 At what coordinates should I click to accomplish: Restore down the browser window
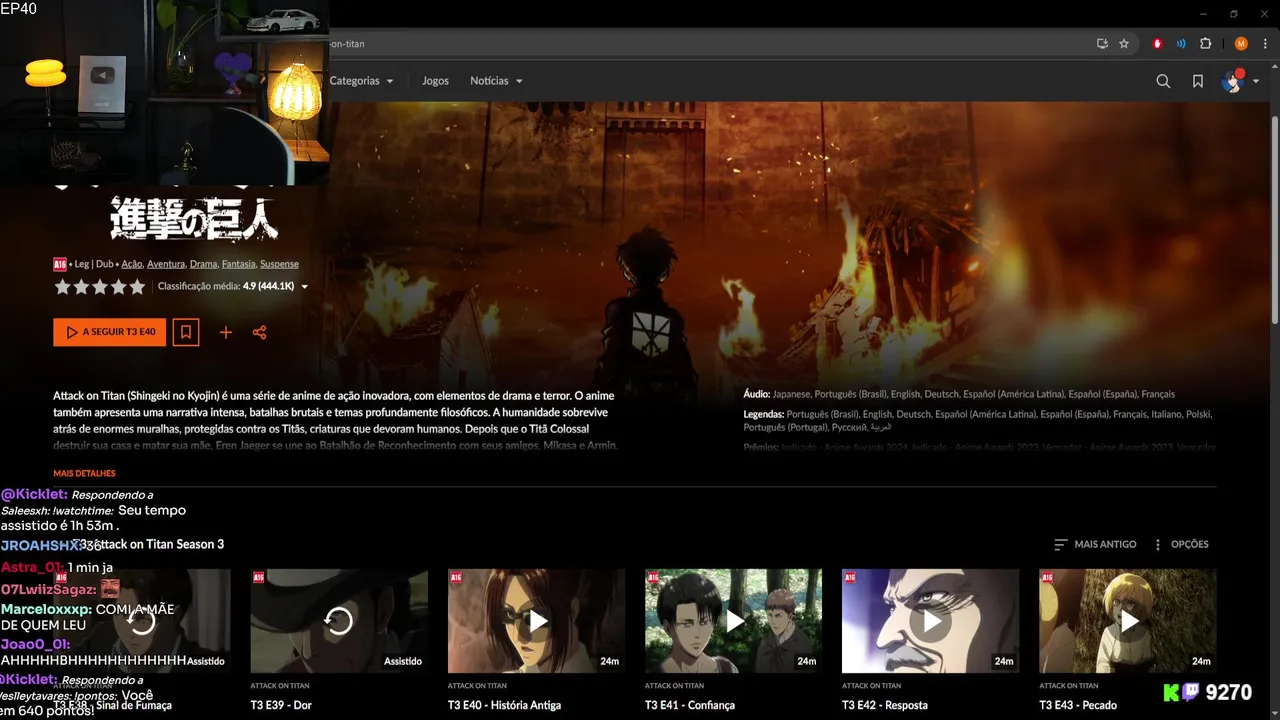coord(1234,14)
